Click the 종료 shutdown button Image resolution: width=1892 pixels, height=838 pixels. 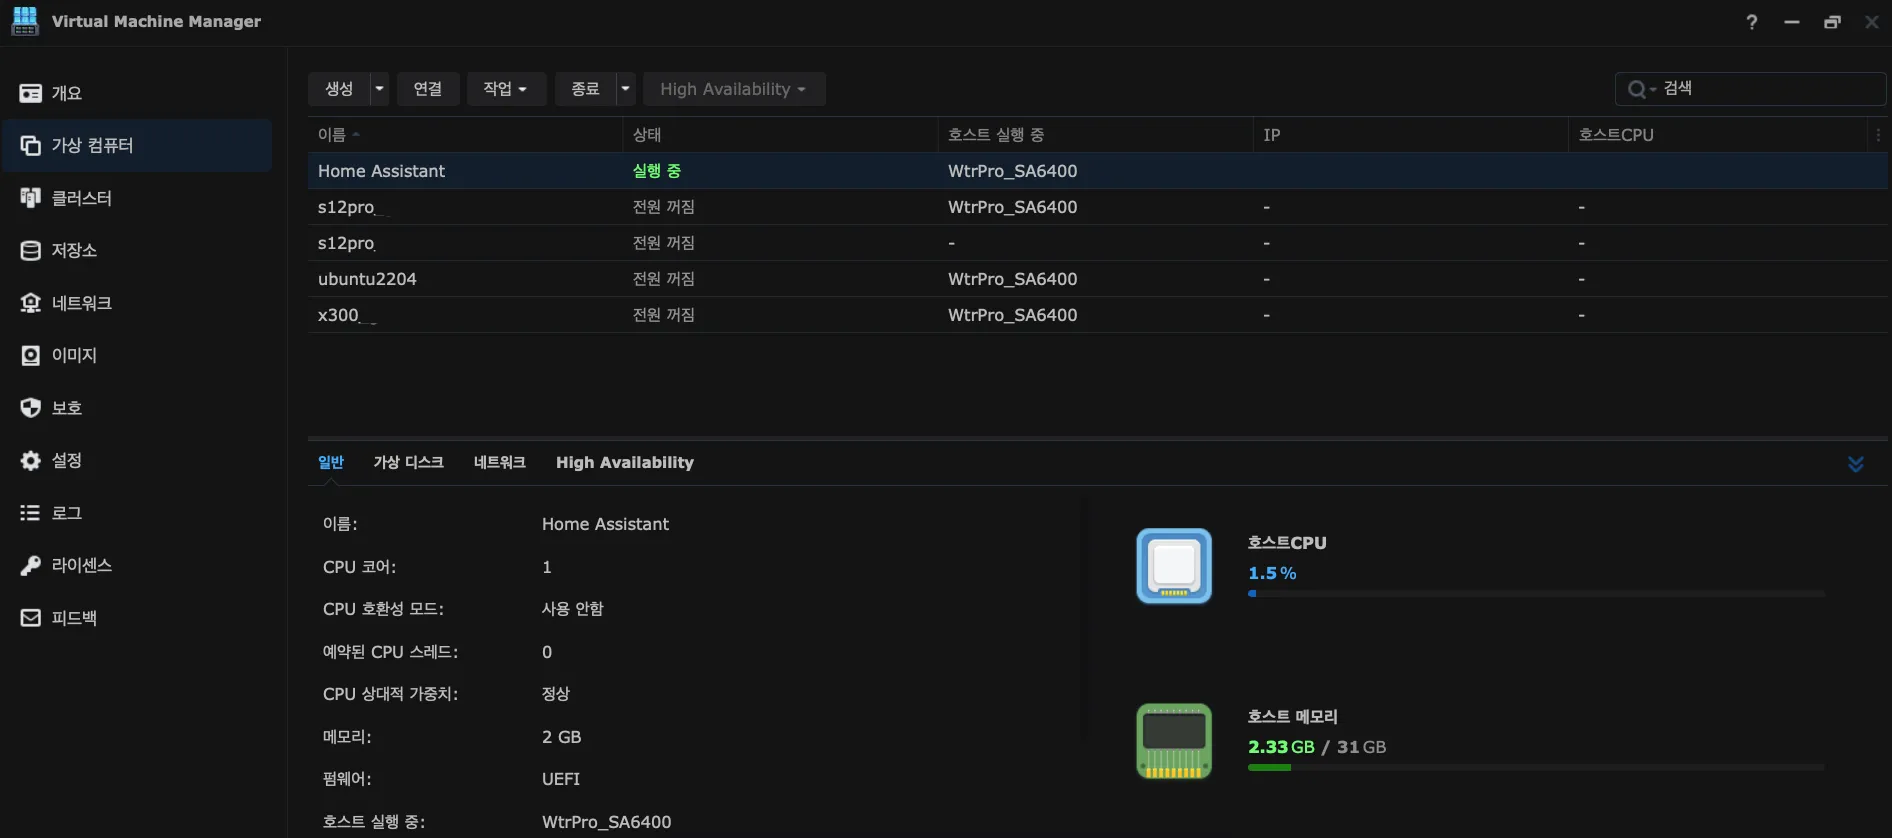pyautogui.click(x=585, y=89)
